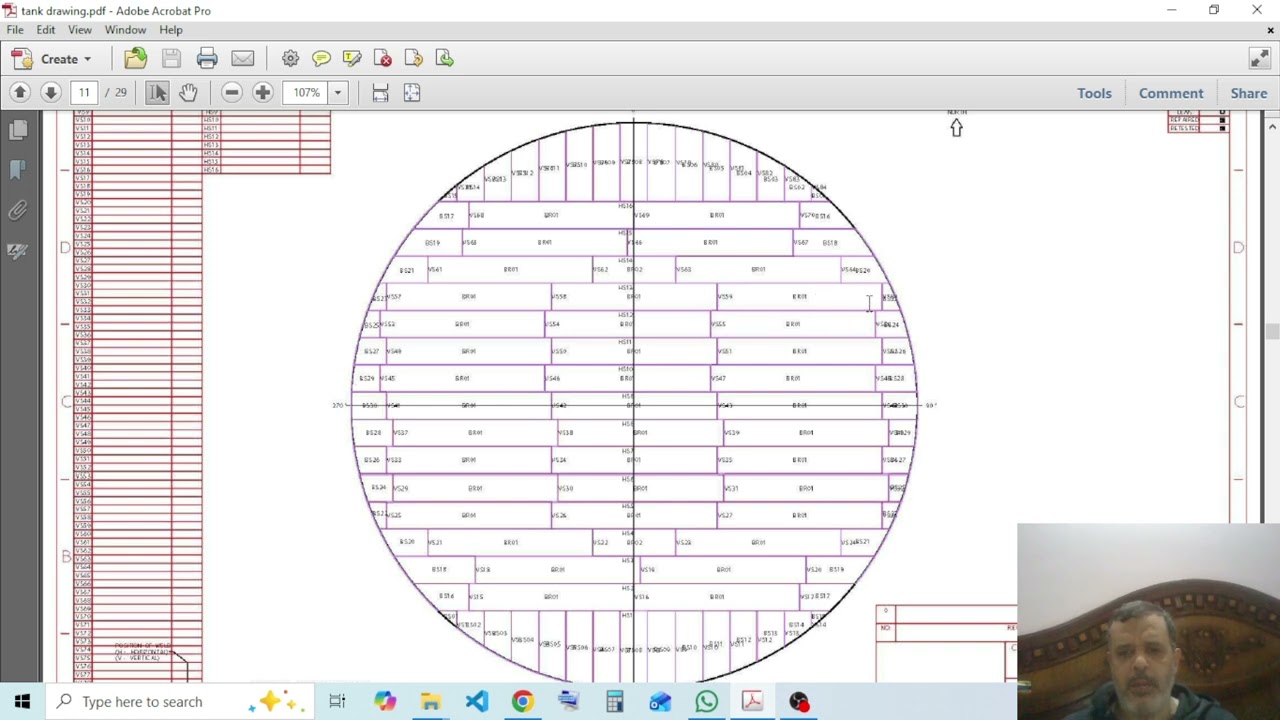Viewport: 1280px width, 720px height.
Task: Open the Edit menu
Action: click(x=46, y=30)
